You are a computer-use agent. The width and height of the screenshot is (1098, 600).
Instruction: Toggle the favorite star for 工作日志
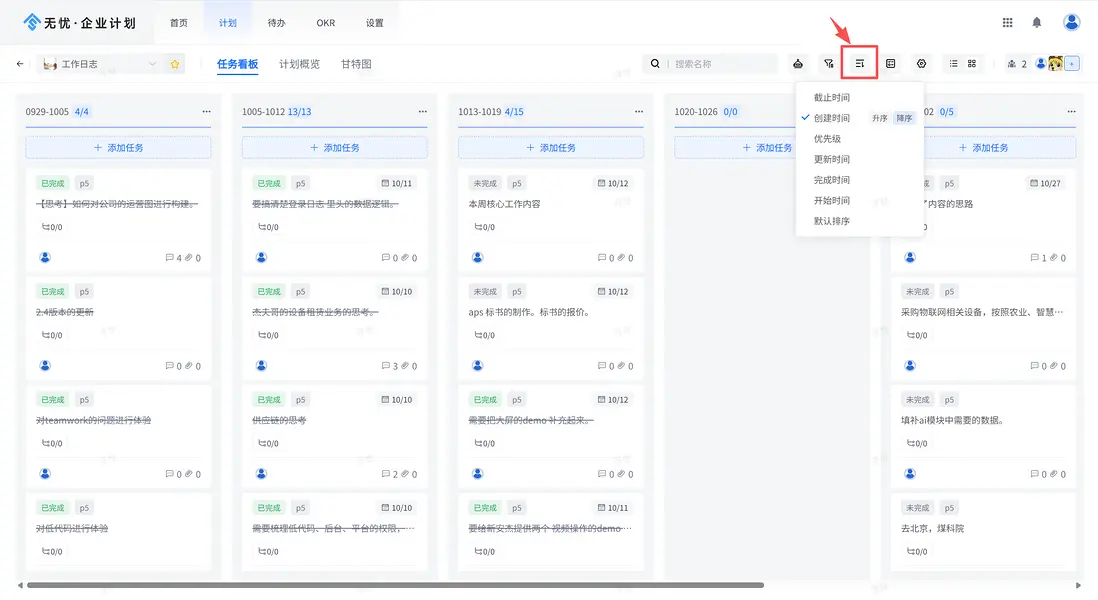click(174, 64)
